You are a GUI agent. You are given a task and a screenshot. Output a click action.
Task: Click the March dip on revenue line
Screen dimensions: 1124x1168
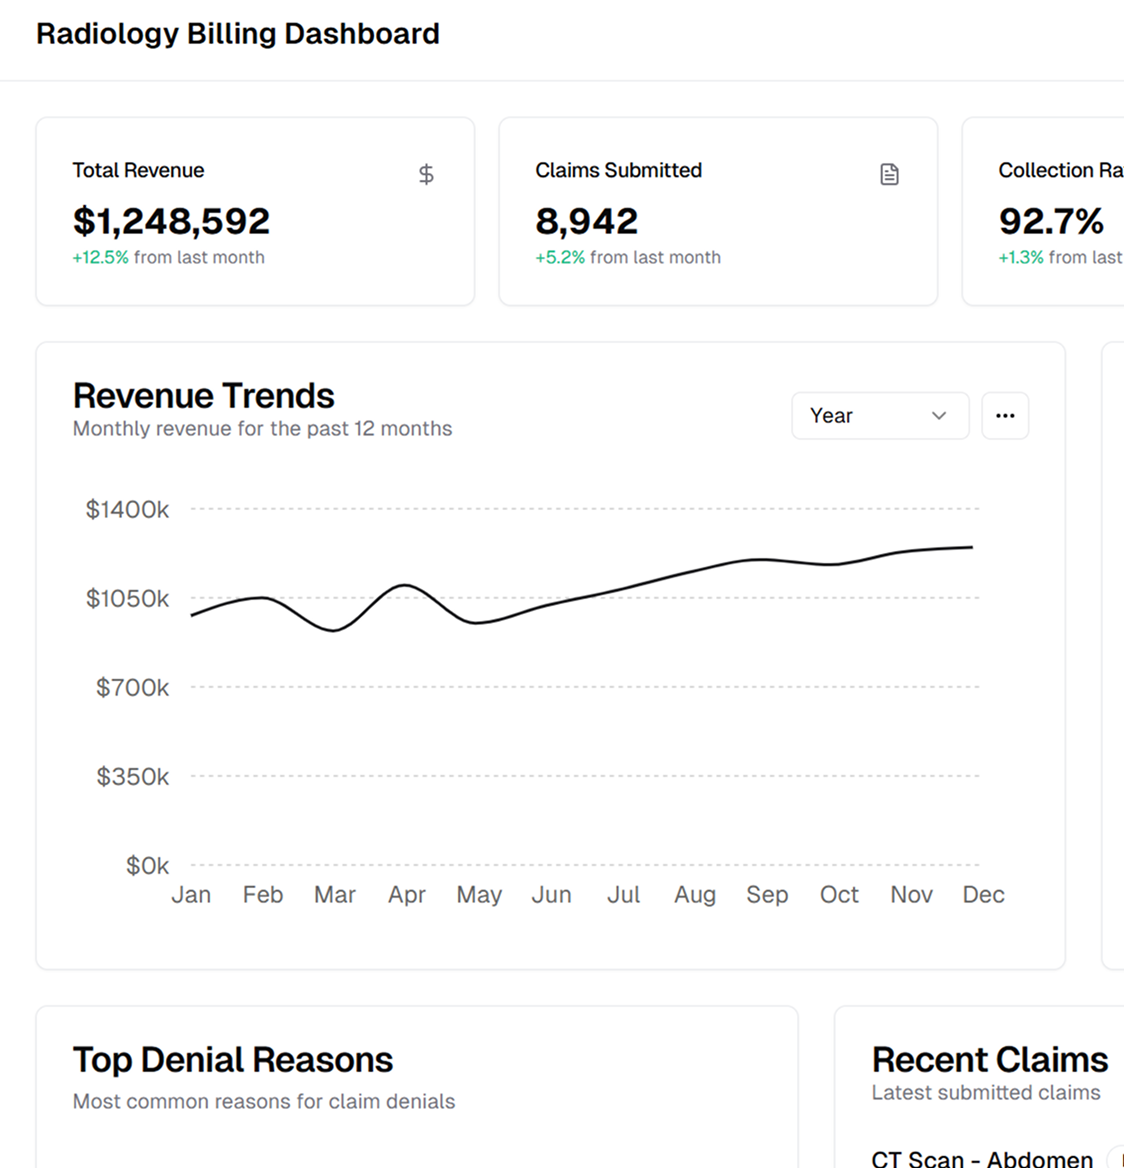click(334, 630)
